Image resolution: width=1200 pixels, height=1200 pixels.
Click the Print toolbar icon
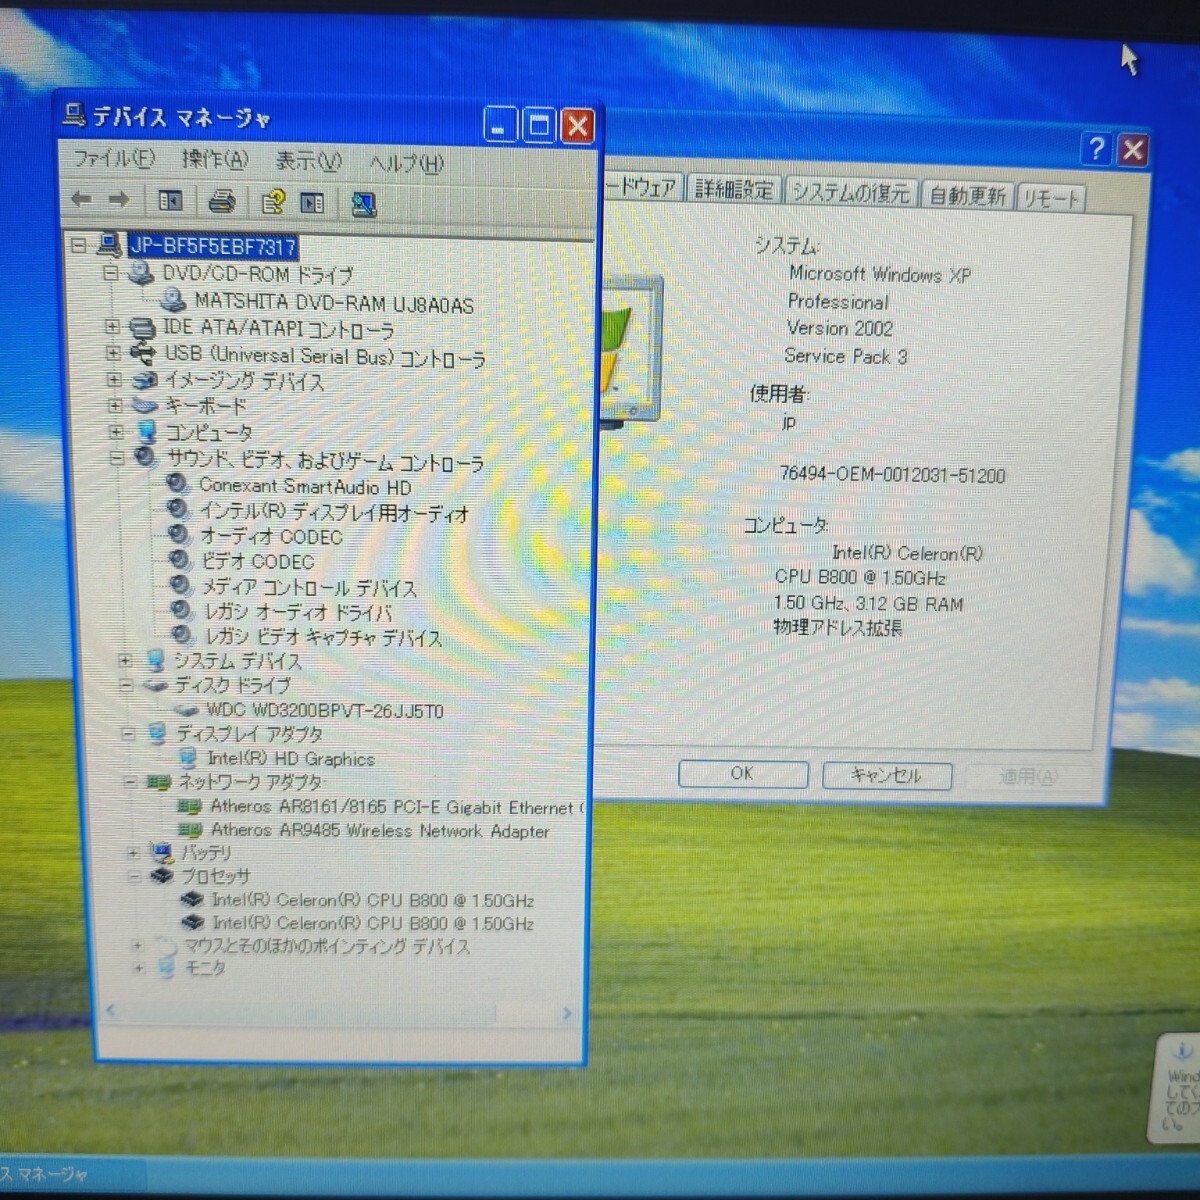pos(222,202)
